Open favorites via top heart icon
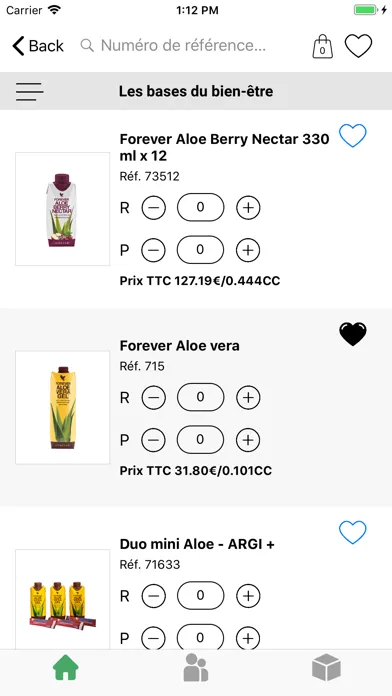Image resolution: width=392 pixels, height=696 pixels. (358, 46)
